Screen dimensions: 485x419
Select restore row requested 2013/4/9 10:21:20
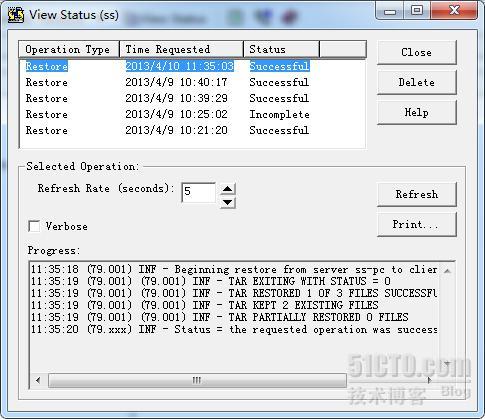[192, 130]
